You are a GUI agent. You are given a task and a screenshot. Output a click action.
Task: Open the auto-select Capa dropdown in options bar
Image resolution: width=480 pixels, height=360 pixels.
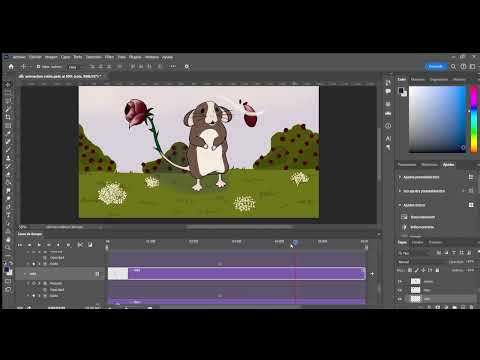pyautogui.click(x=75, y=67)
